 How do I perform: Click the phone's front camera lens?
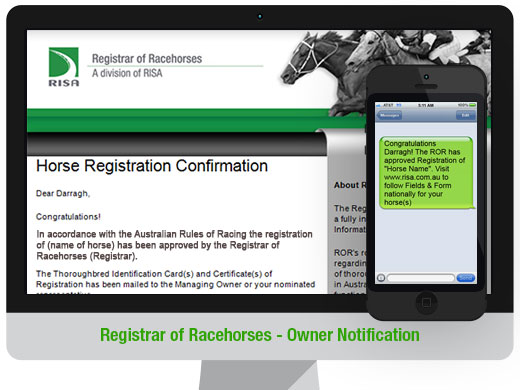(x=426, y=77)
